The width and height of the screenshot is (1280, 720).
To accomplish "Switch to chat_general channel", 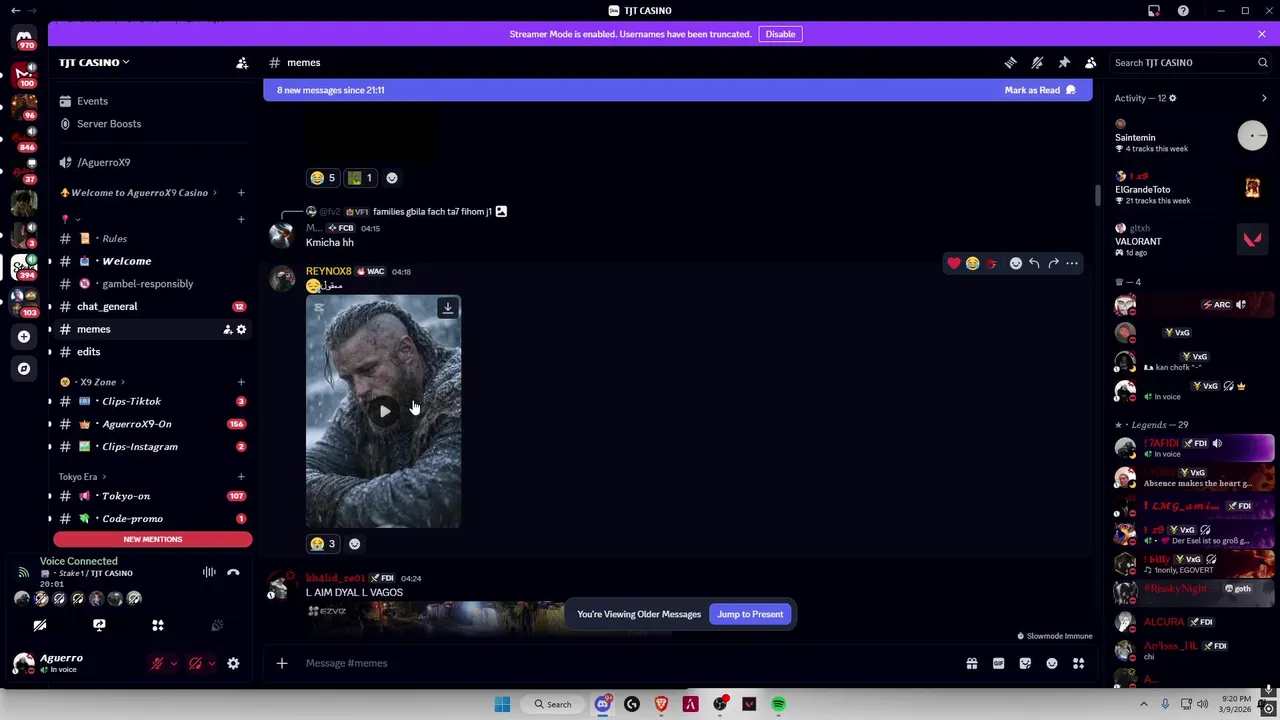I will pos(107,306).
